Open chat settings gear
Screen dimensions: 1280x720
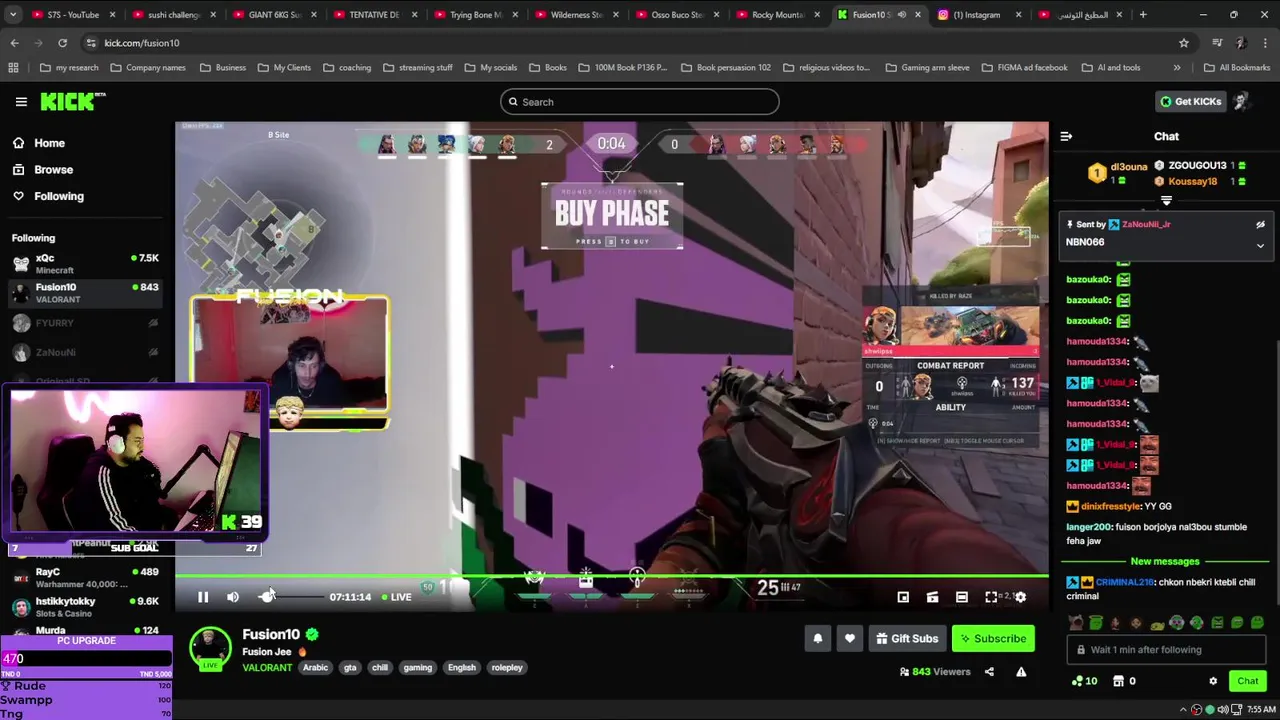tap(1213, 681)
